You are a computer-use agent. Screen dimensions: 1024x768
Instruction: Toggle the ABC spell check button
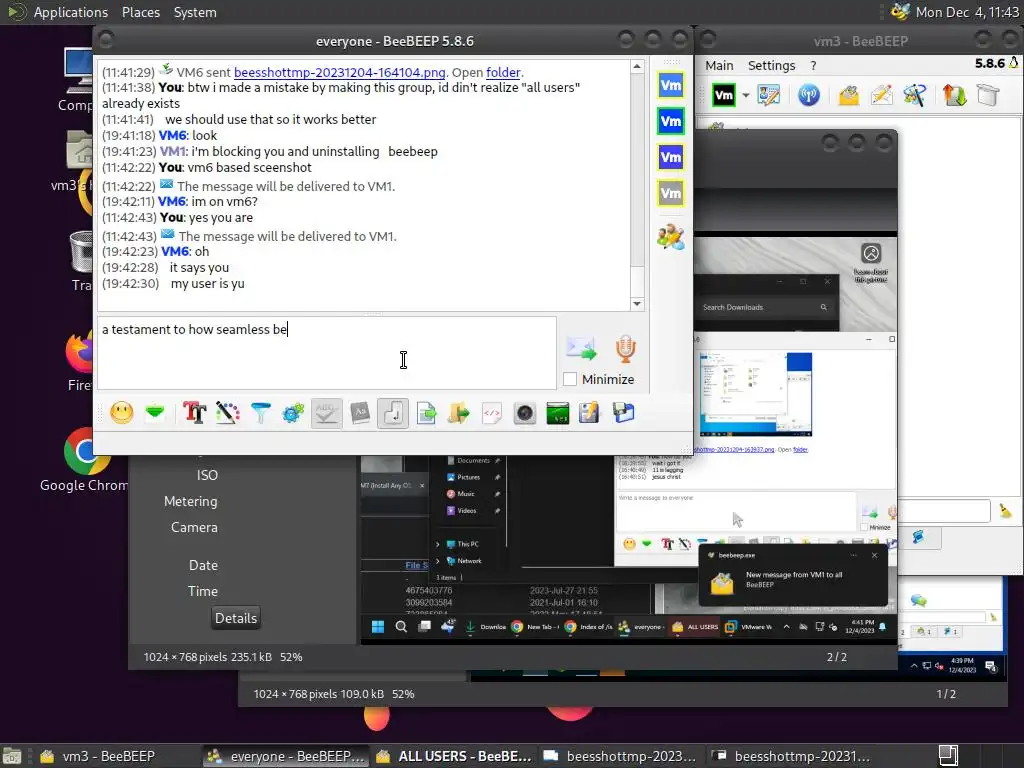coord(327,413)
